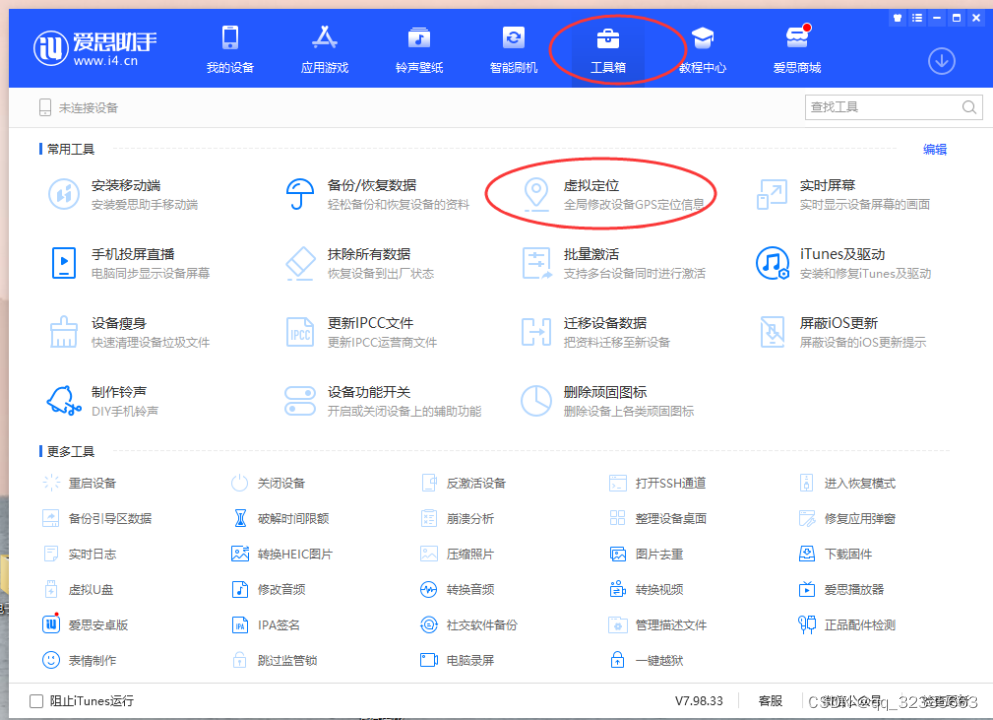Click 跳过监管锁 tool
This screenshot has height=720, width=993.
pyautogui.click(x=275, y=660)
